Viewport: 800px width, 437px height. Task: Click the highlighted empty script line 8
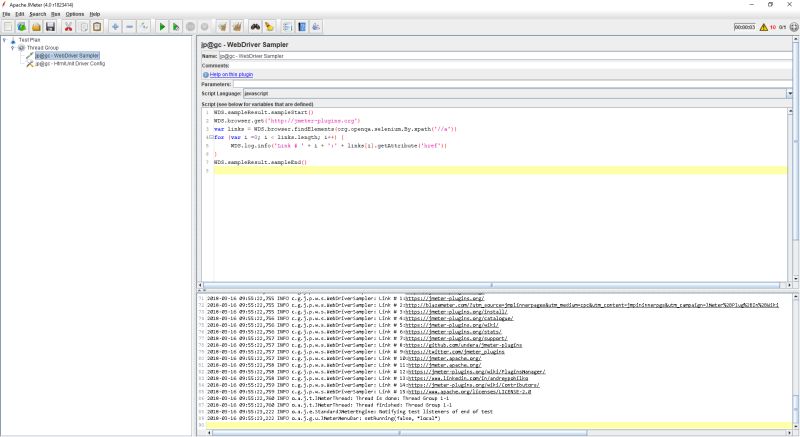500,170
